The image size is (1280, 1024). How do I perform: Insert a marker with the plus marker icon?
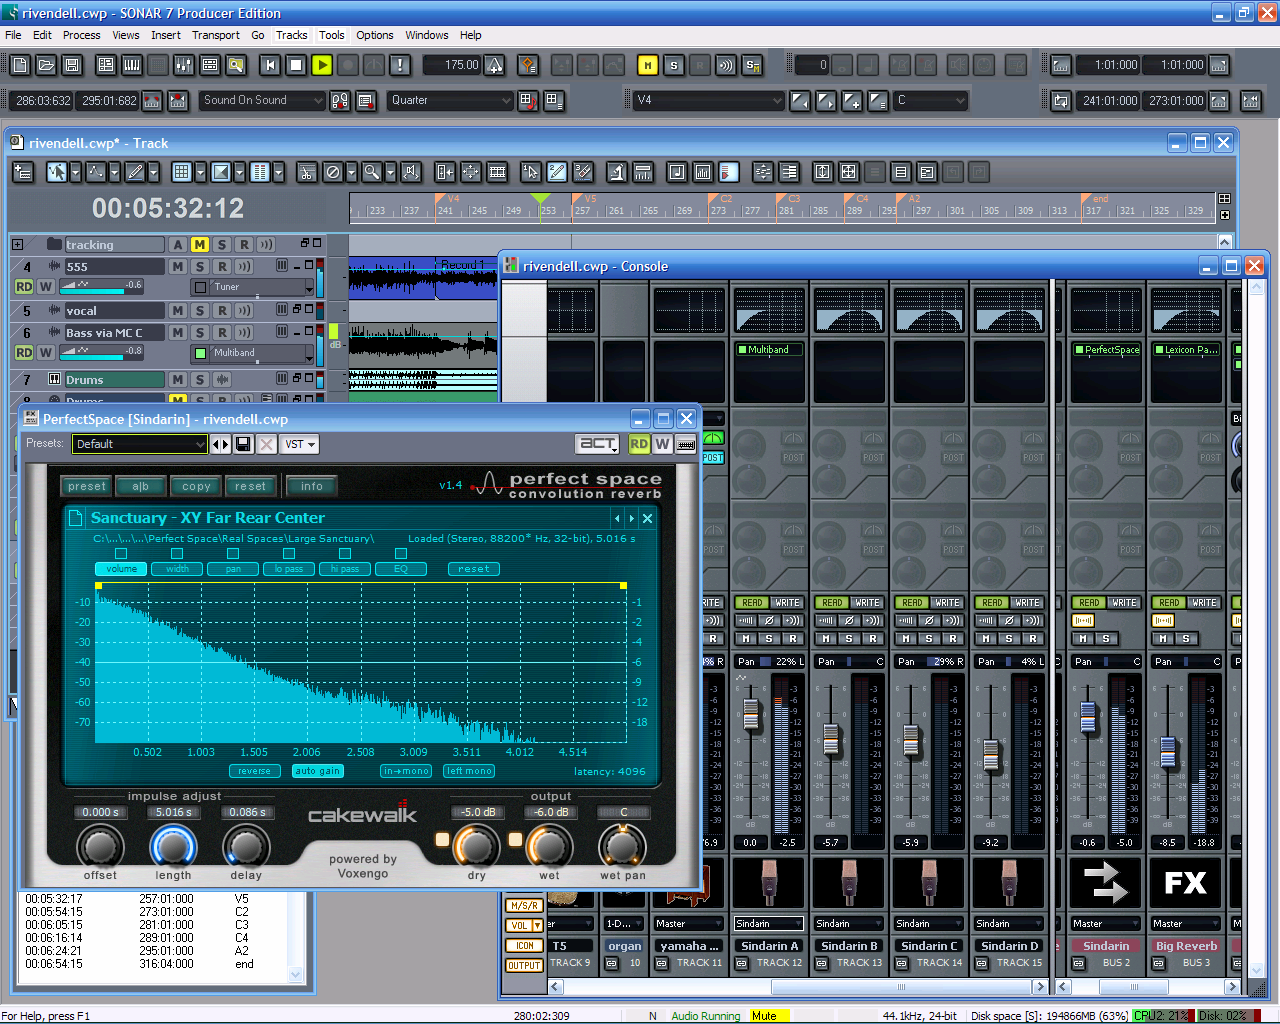click(852, 101)
